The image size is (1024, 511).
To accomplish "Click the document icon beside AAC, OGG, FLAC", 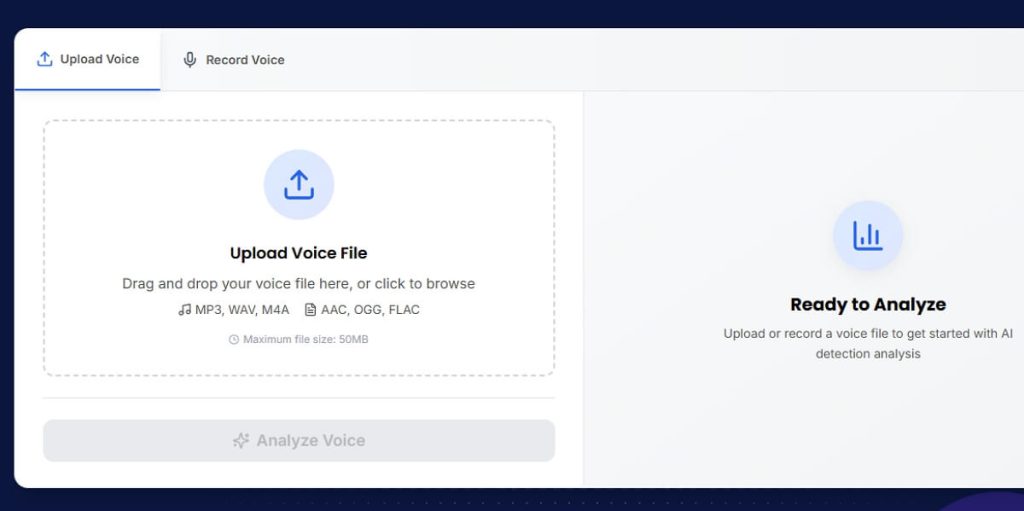I will [x=310, y=310].
